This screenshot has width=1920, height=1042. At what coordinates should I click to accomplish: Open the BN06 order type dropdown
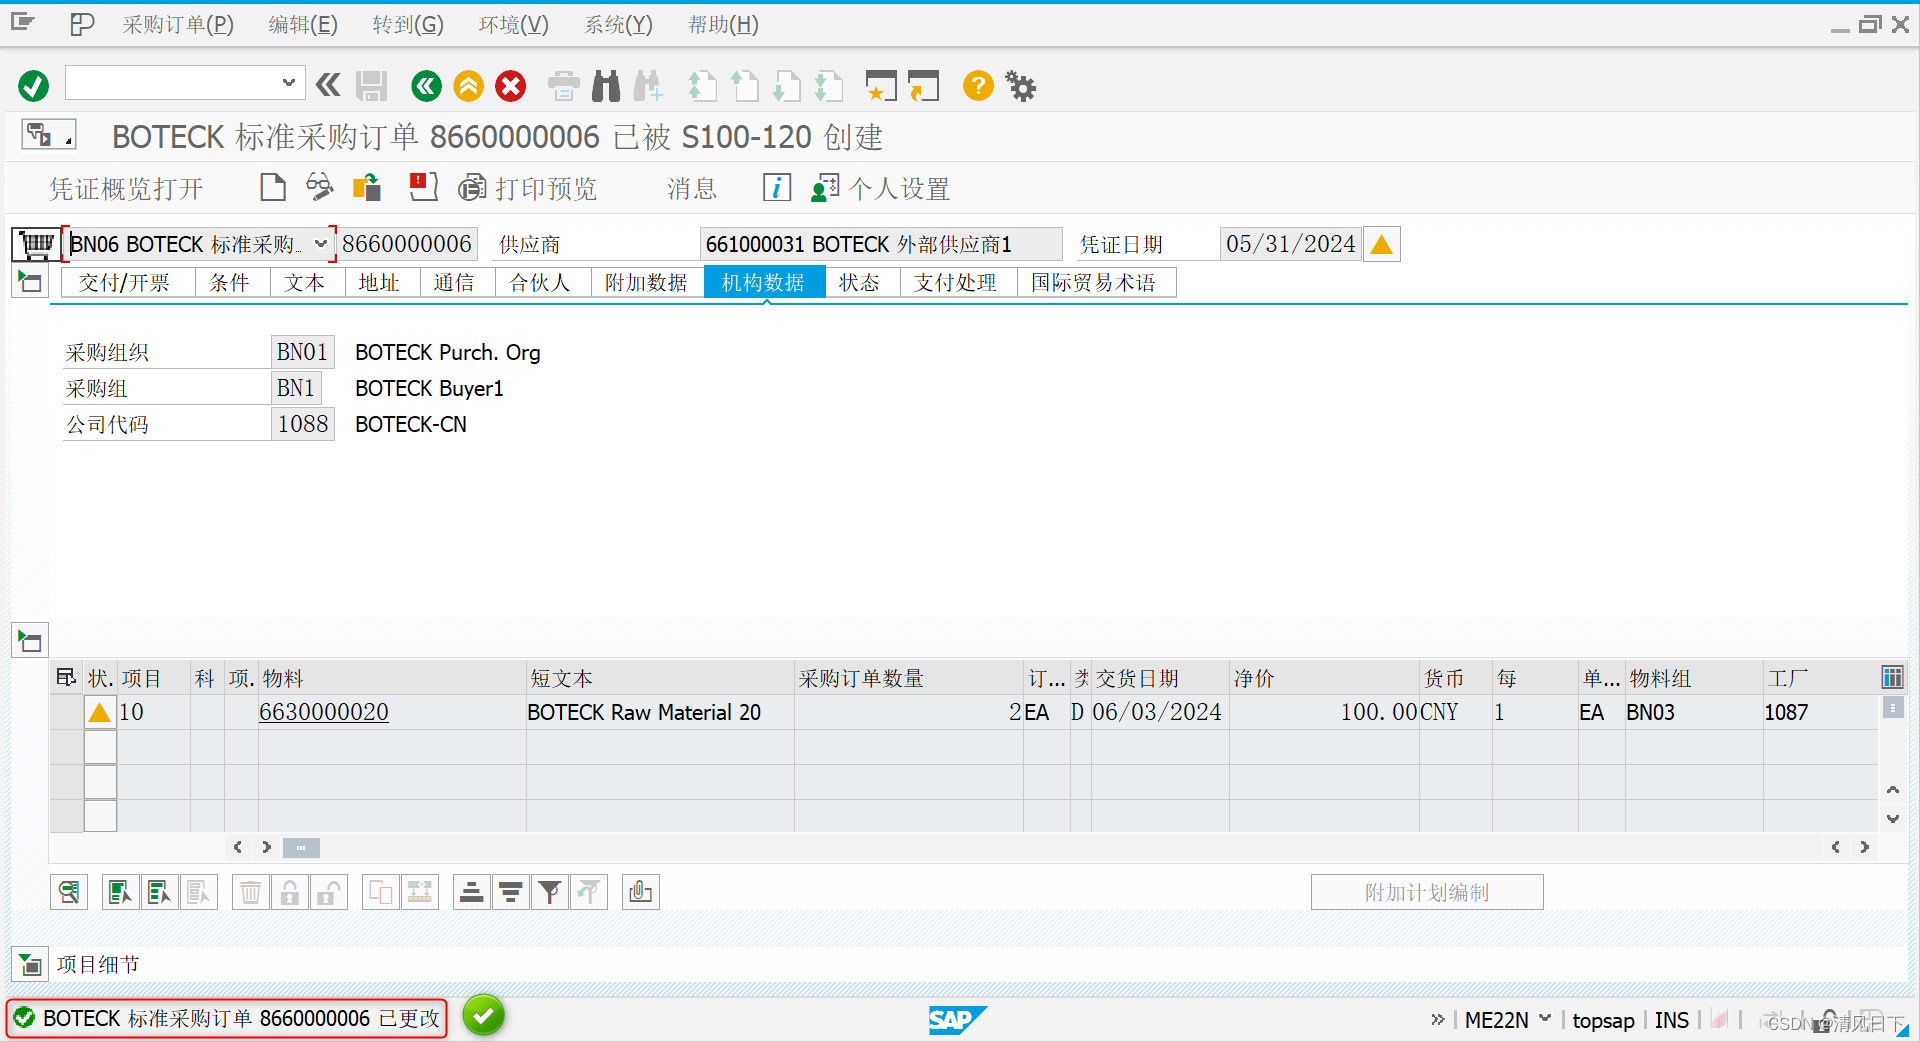coord(321,244)
